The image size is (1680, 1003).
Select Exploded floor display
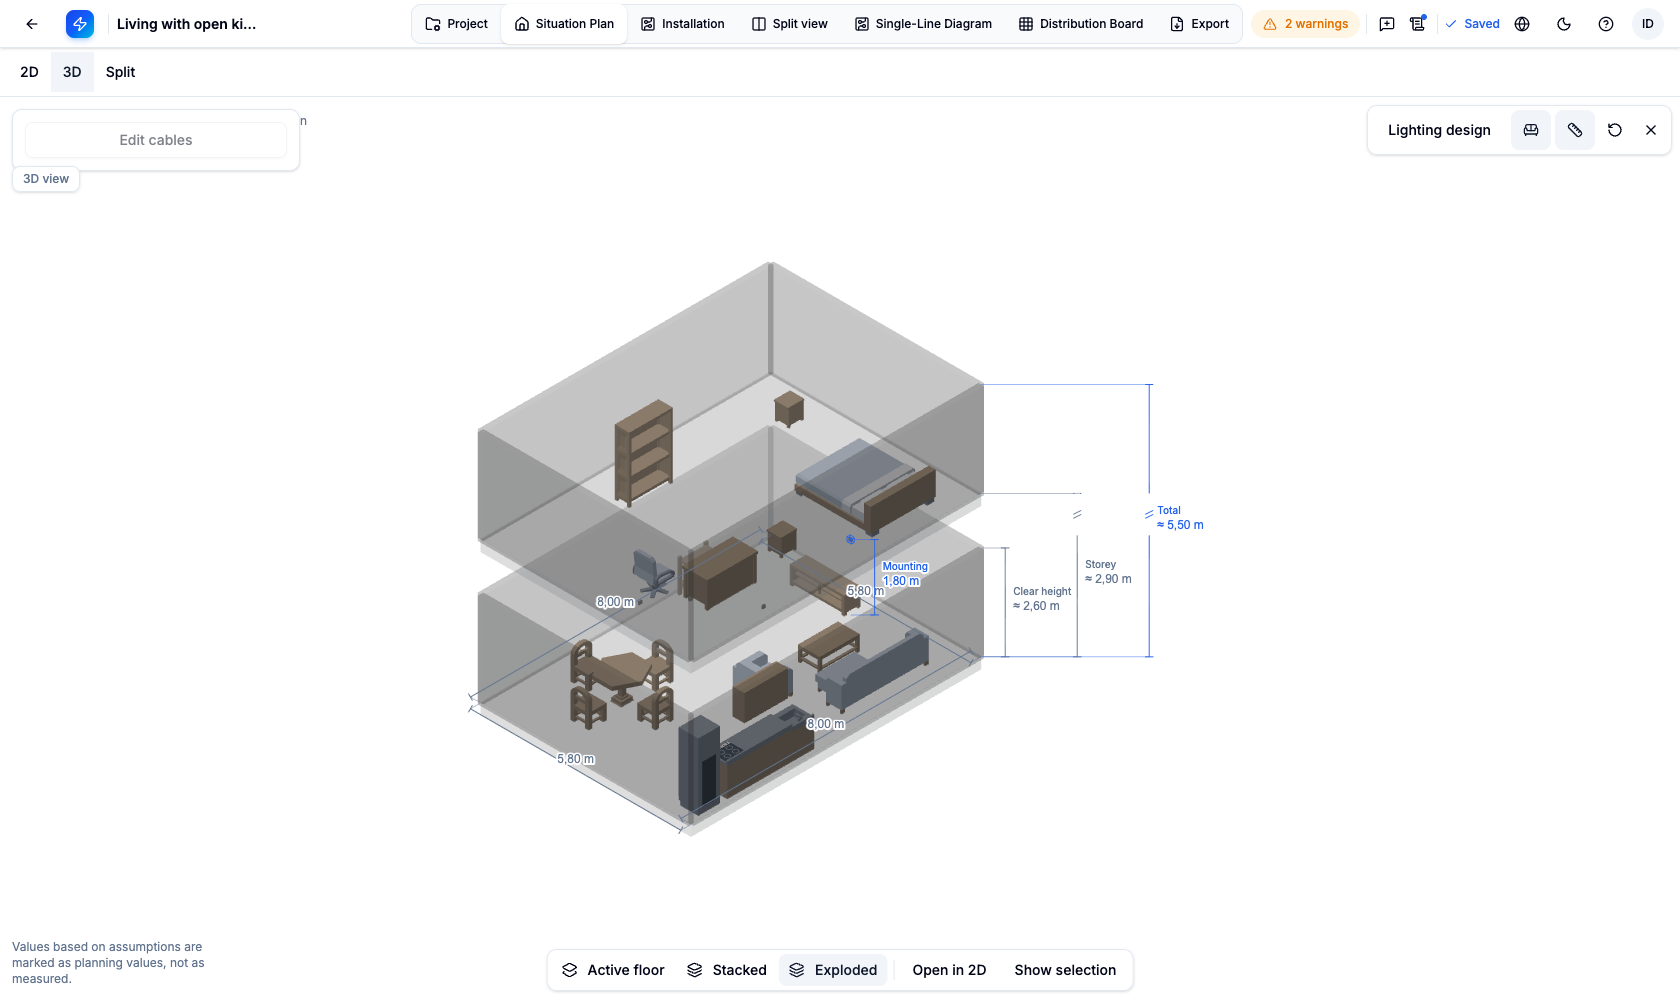tap(833, 970)
